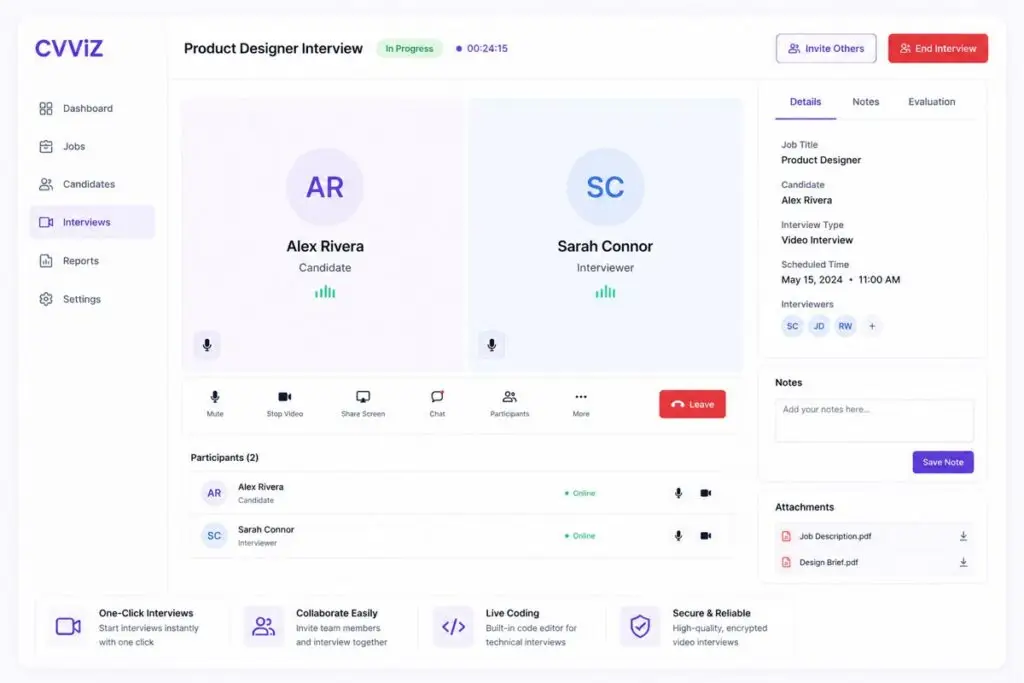Click the large AR avatar for Alex Rivera

pos(325,187)
